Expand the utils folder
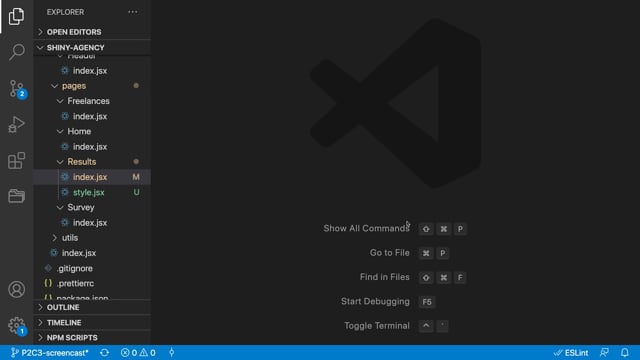The width and height of the screenshot is (640, 360). [92, 238]
